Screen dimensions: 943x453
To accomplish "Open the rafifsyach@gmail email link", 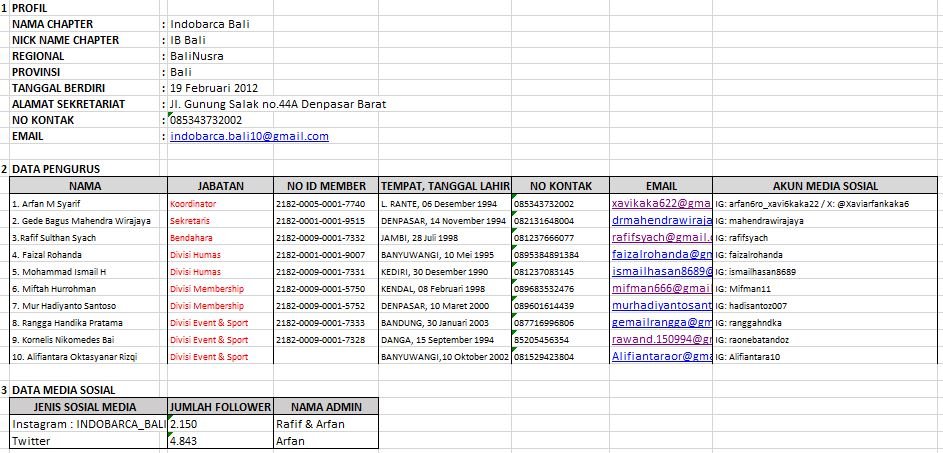I will (662, 237).
